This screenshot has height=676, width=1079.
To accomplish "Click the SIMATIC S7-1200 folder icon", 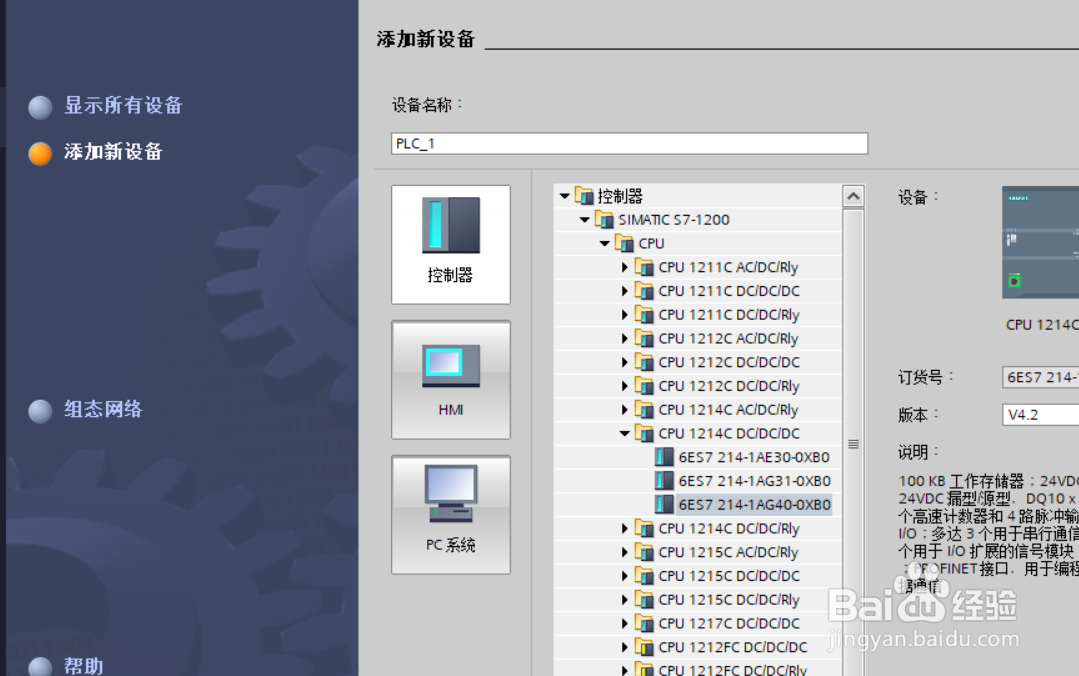I will tap(603, 220).
